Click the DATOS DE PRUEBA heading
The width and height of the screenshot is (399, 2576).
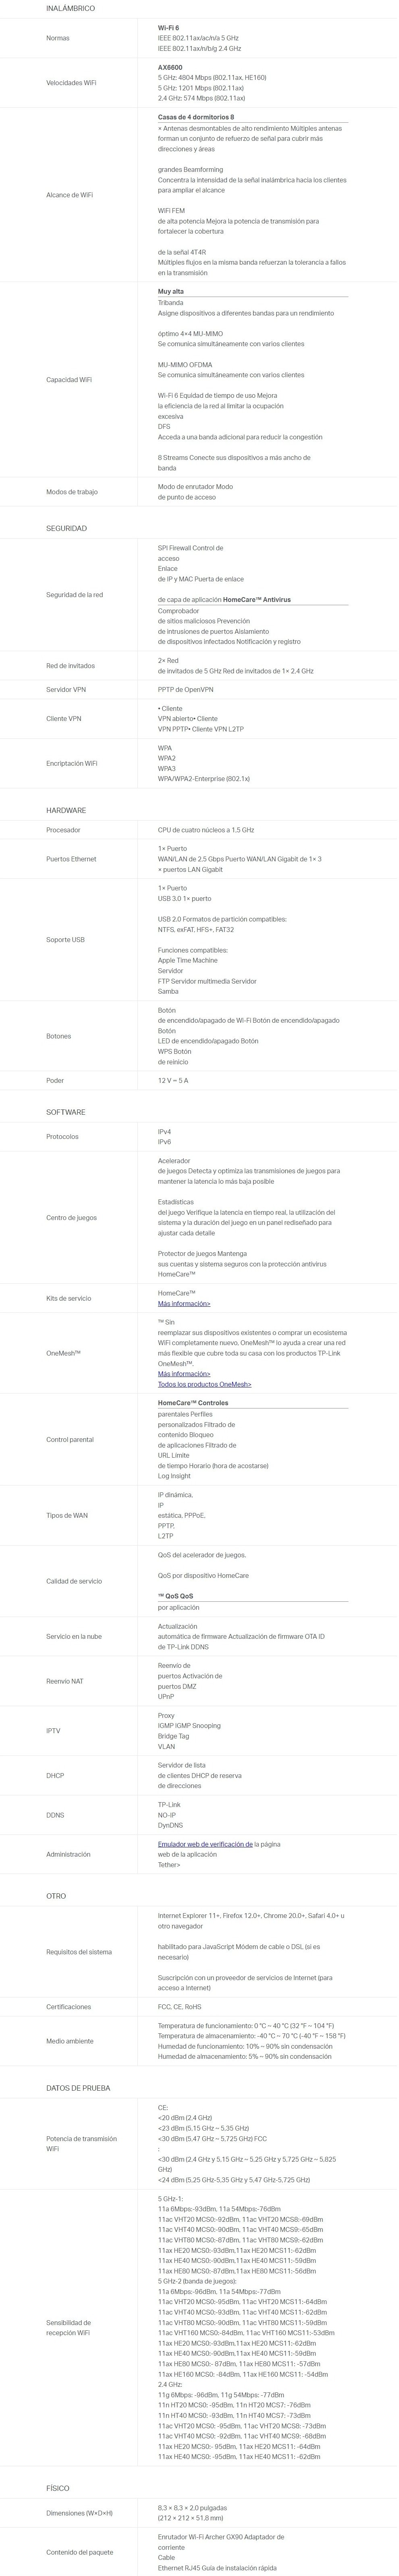(78, 2088)
